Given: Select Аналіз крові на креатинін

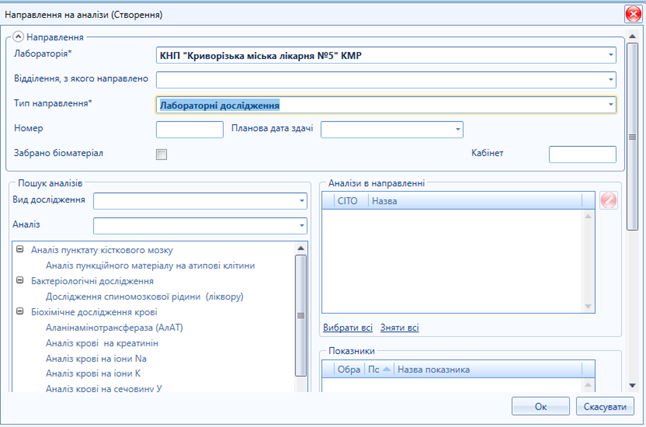Looking at the screenshot, I should click(x=102, y=343).
